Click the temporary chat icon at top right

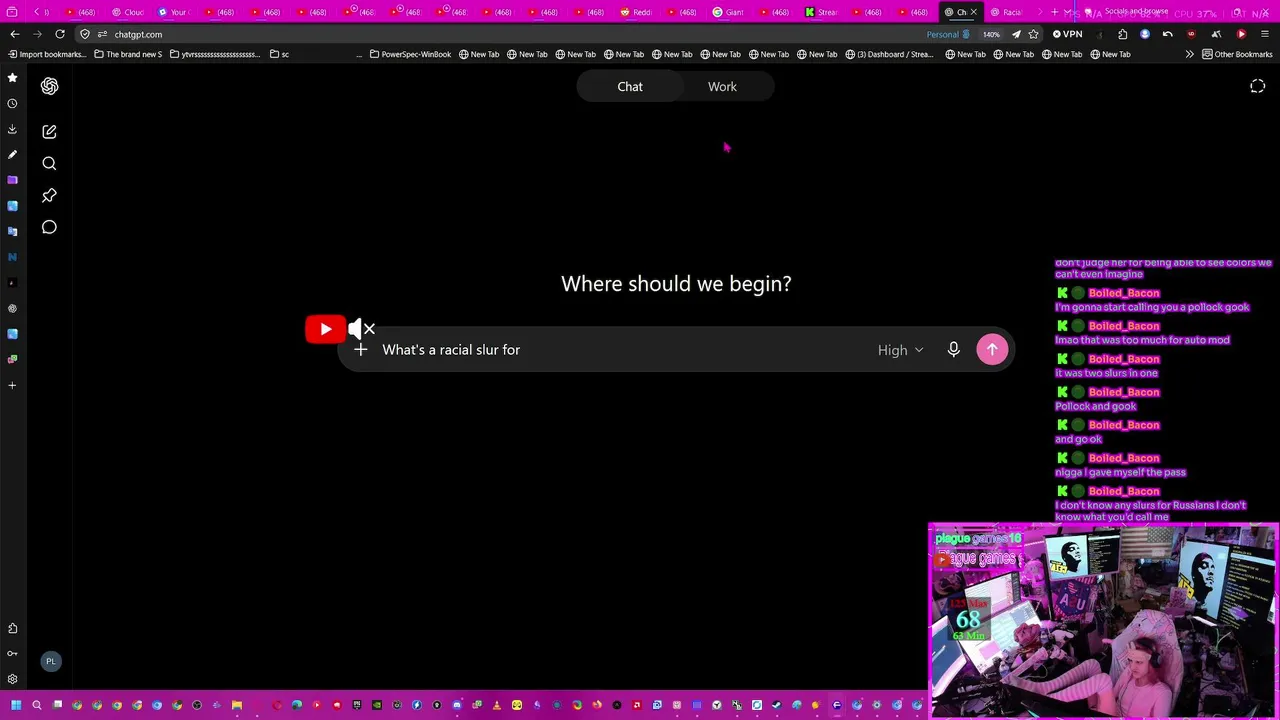[x=1258, y=87]
